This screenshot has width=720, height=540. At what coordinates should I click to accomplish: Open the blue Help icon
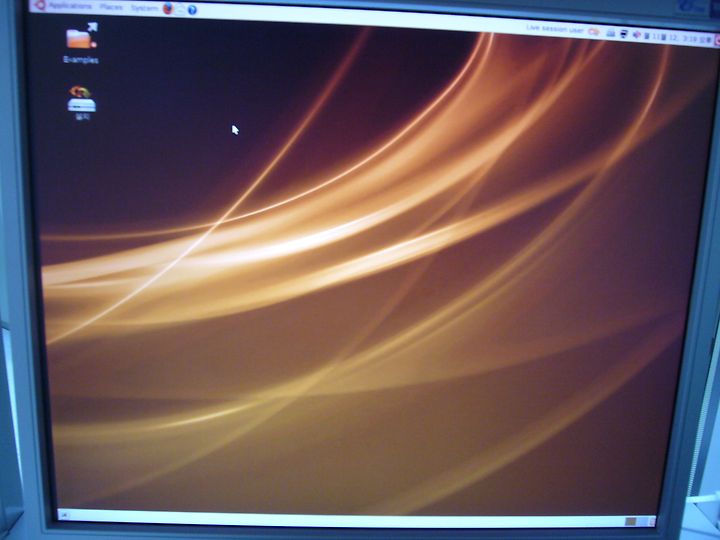coord(192,10)
